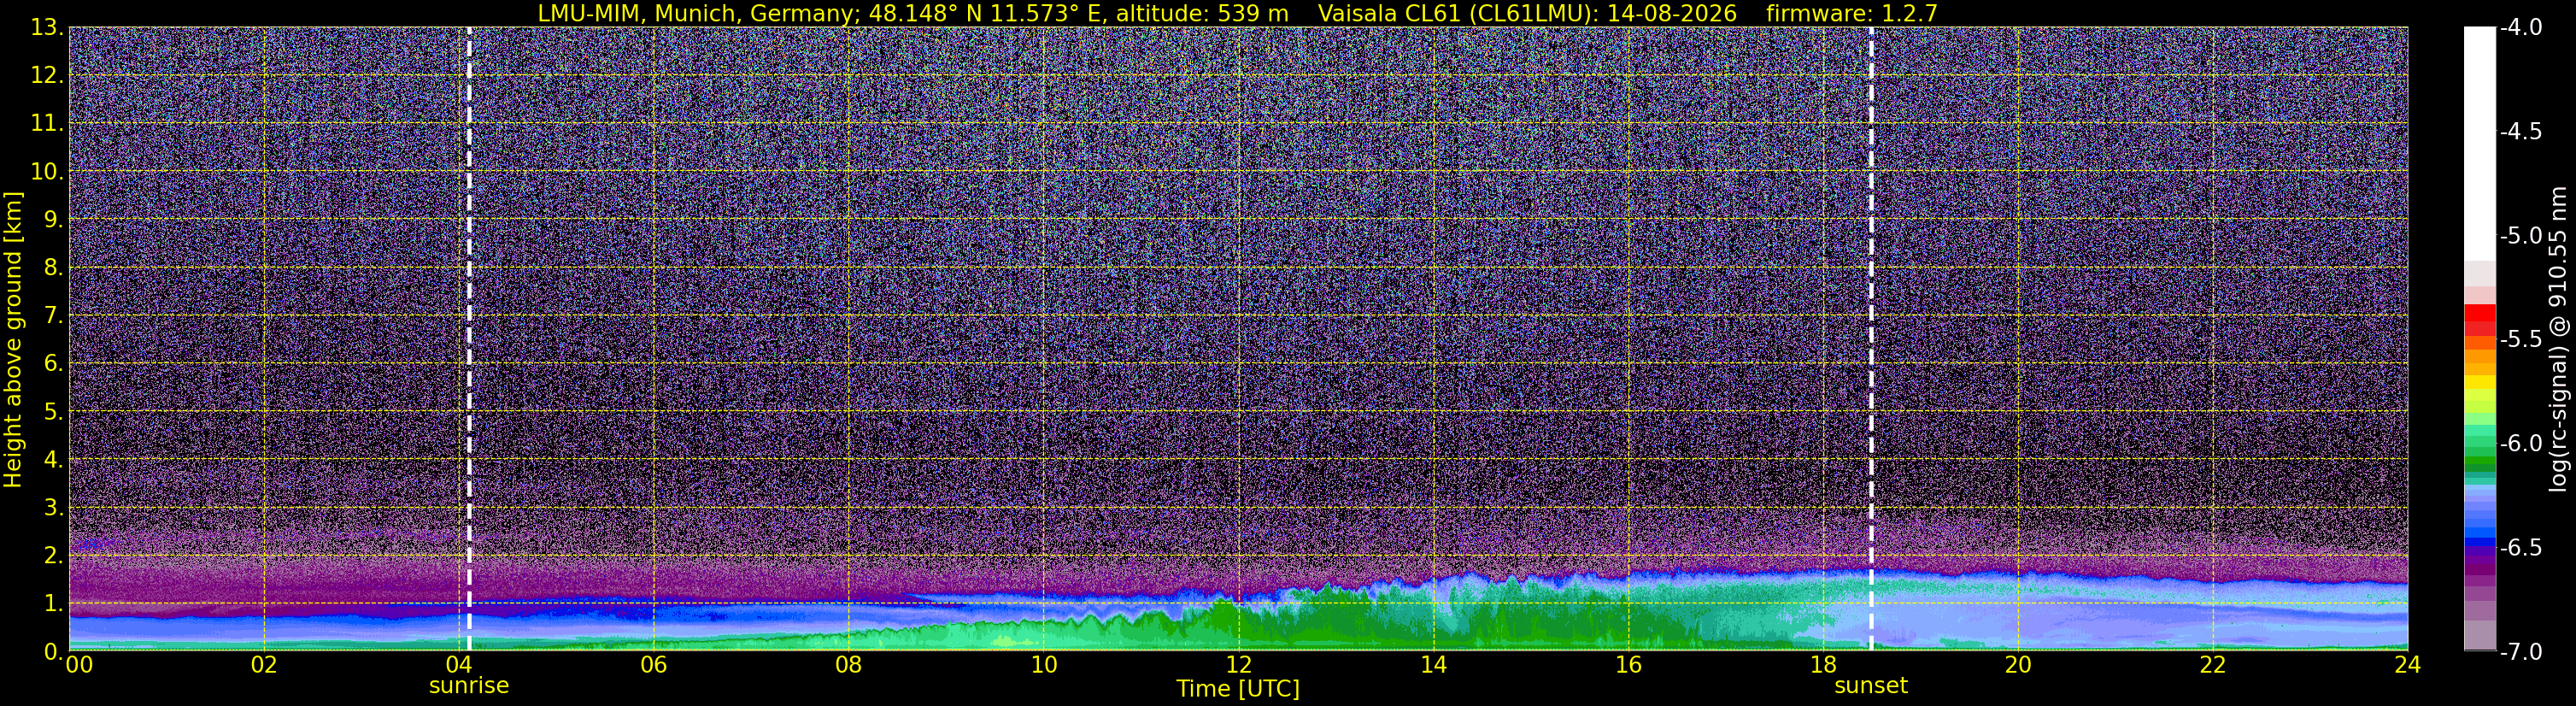This screenshot has width=2576, height=706.
Task: Click the time tick label '00'
Action: coord(80,665)
